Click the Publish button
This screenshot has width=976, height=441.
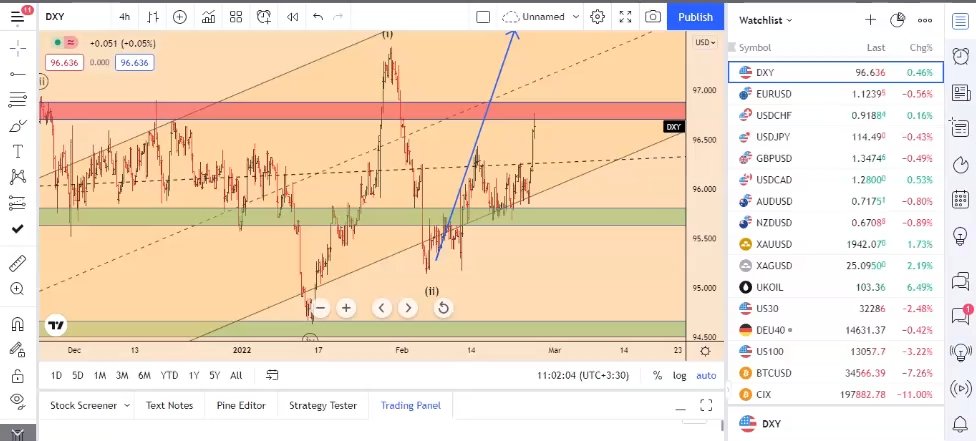pos(695,17)
